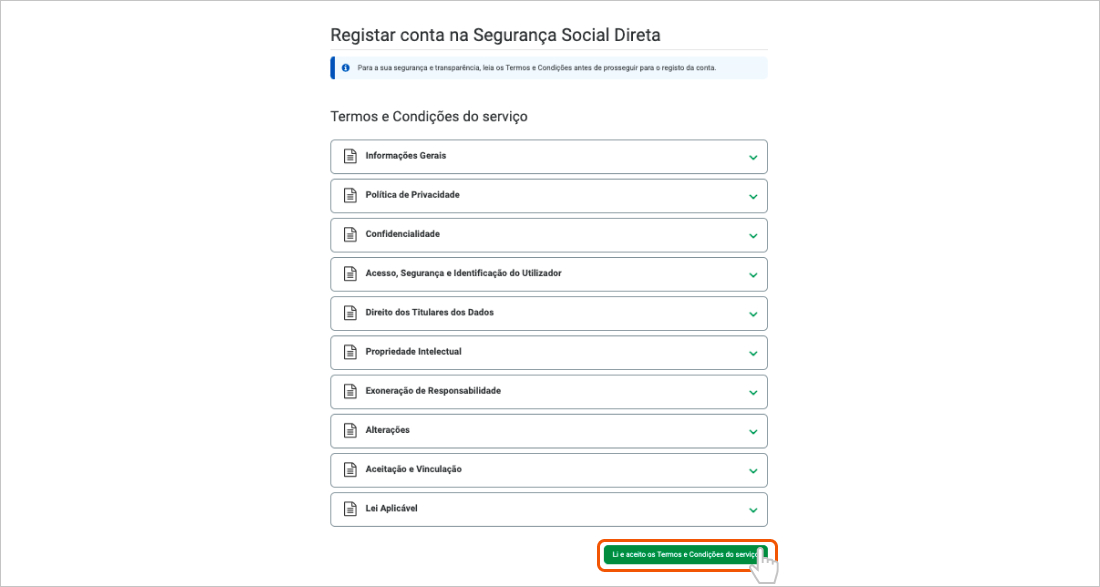Click the document icon beside Confidencialidade
The width and height of the screenshot is (1100, 587).
click(x=350, y=234)
